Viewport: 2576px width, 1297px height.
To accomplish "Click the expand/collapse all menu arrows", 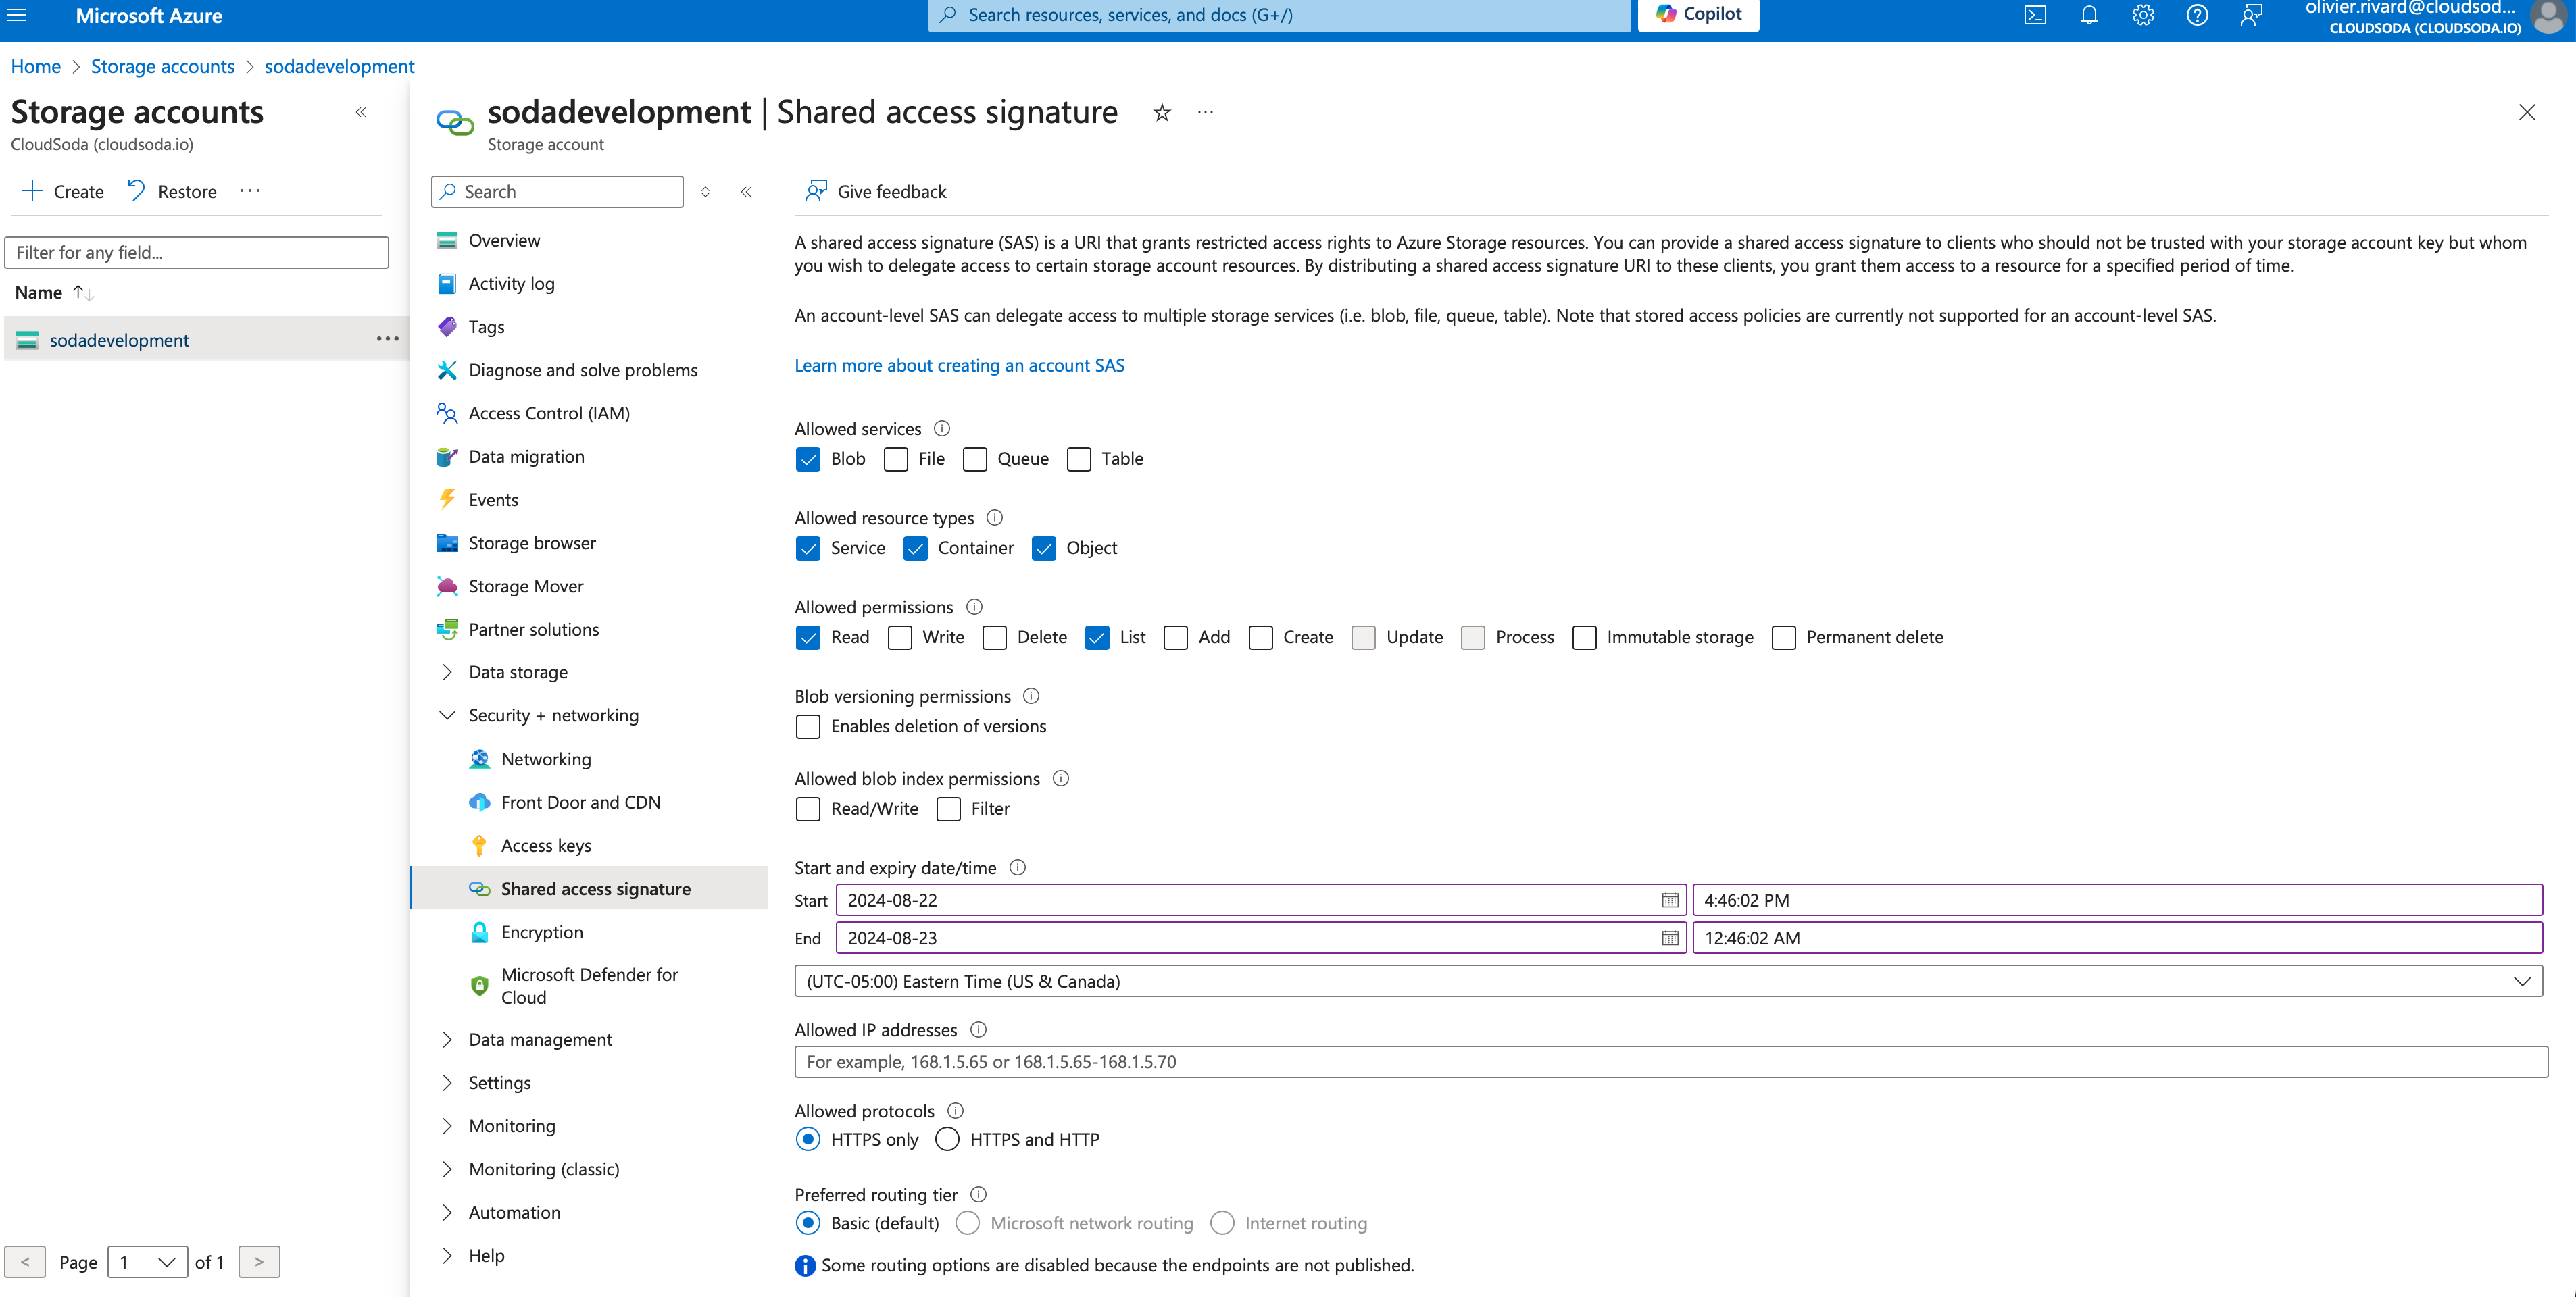I will (705, 192).
